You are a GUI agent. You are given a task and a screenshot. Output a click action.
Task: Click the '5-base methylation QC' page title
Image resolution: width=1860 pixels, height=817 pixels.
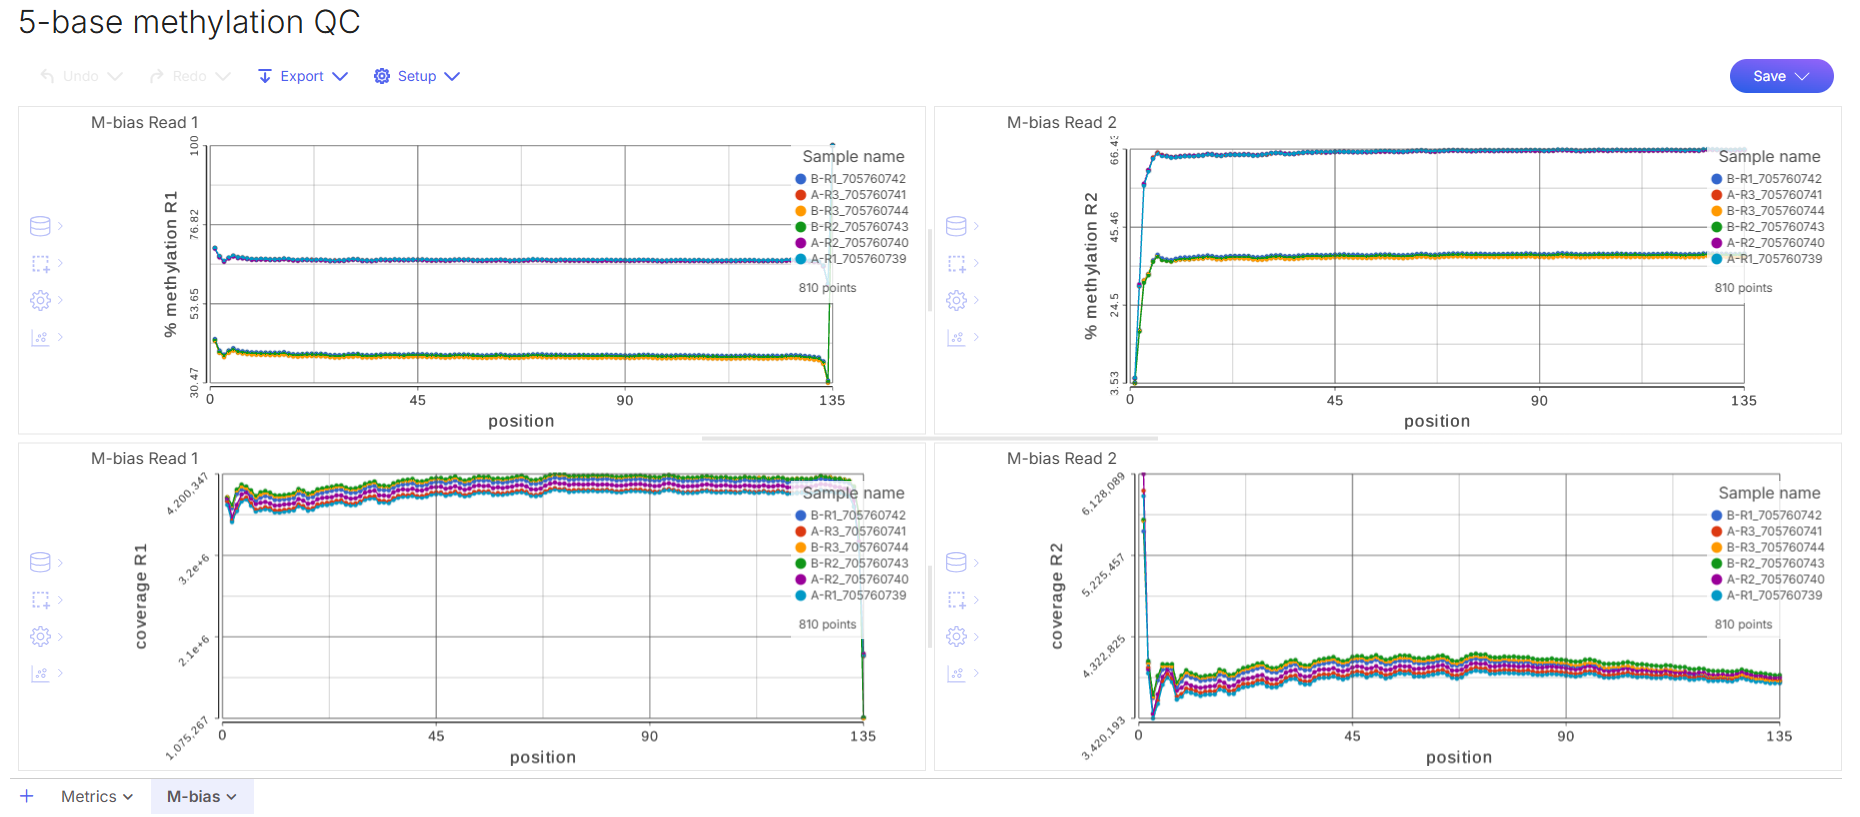click(189, 22)
